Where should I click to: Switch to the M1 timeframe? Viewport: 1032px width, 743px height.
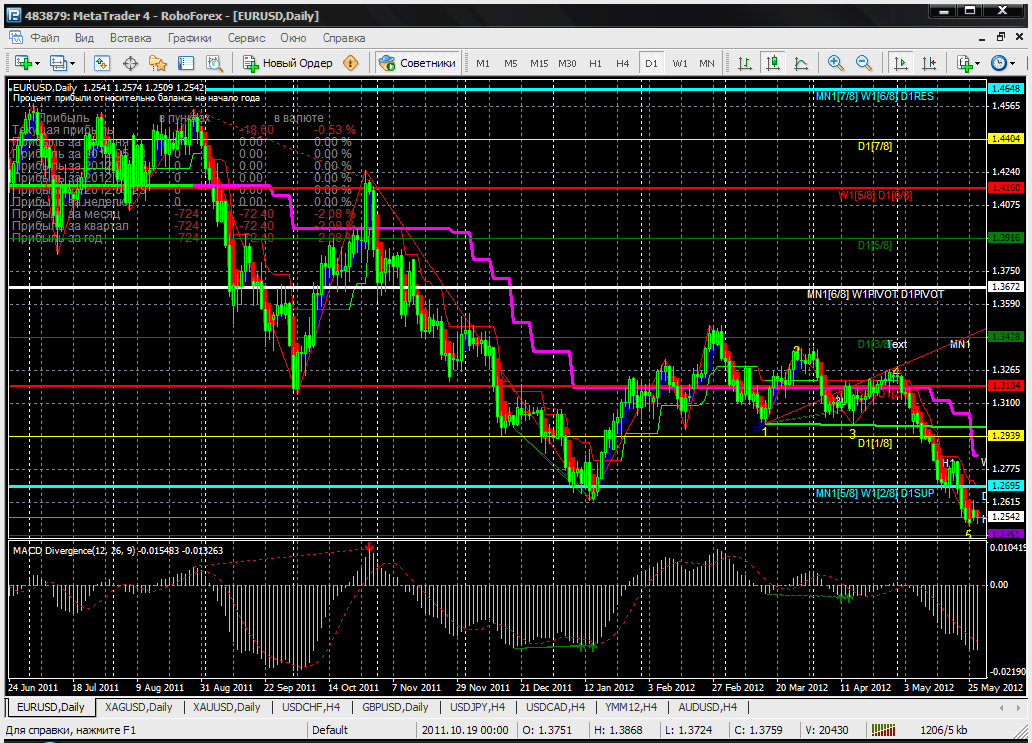[x=483, y=63]
